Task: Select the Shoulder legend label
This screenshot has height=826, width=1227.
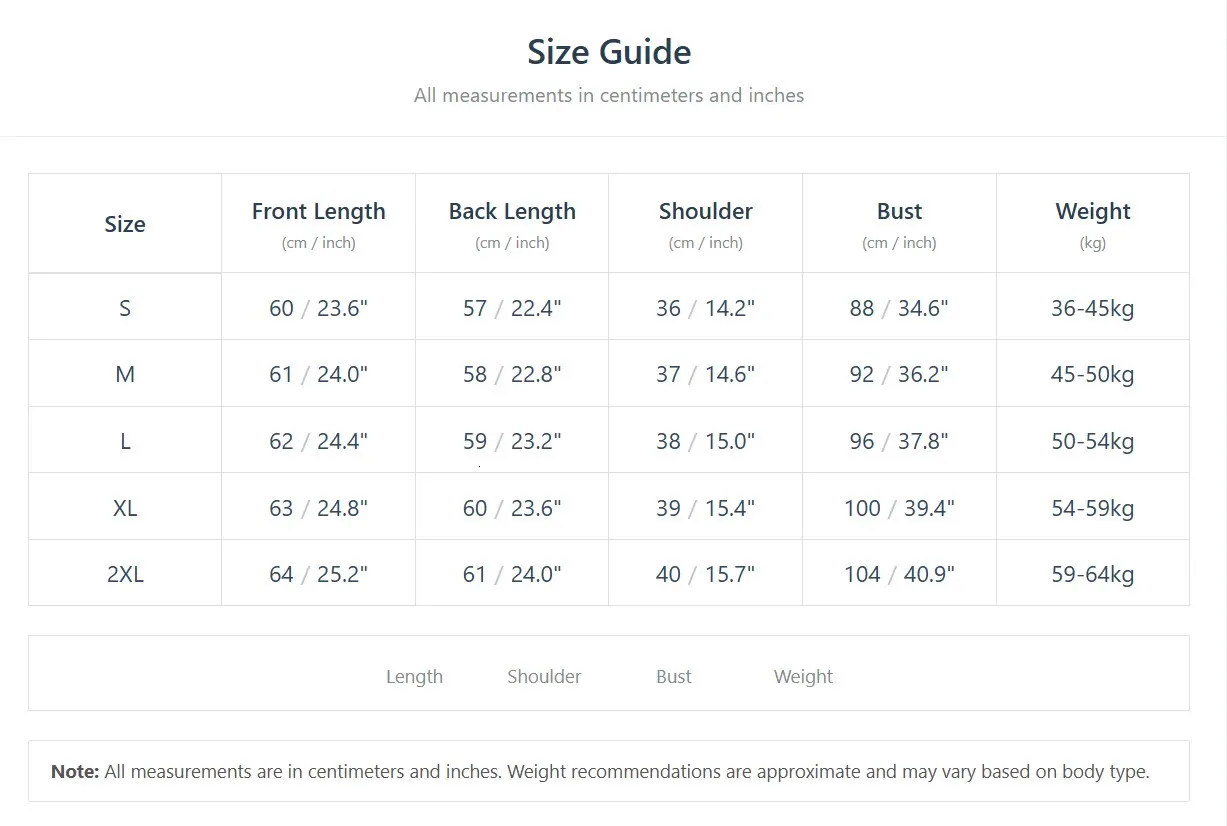Action: (544, 677)
